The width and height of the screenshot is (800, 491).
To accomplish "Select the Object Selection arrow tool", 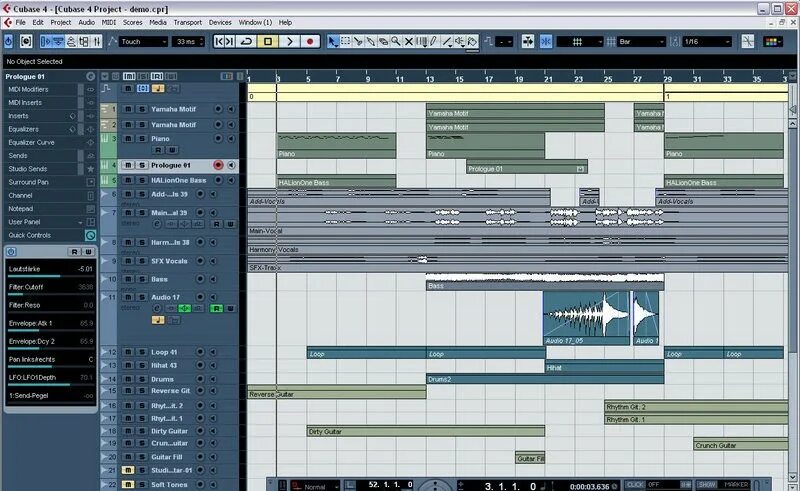I will tap(333, 41).
